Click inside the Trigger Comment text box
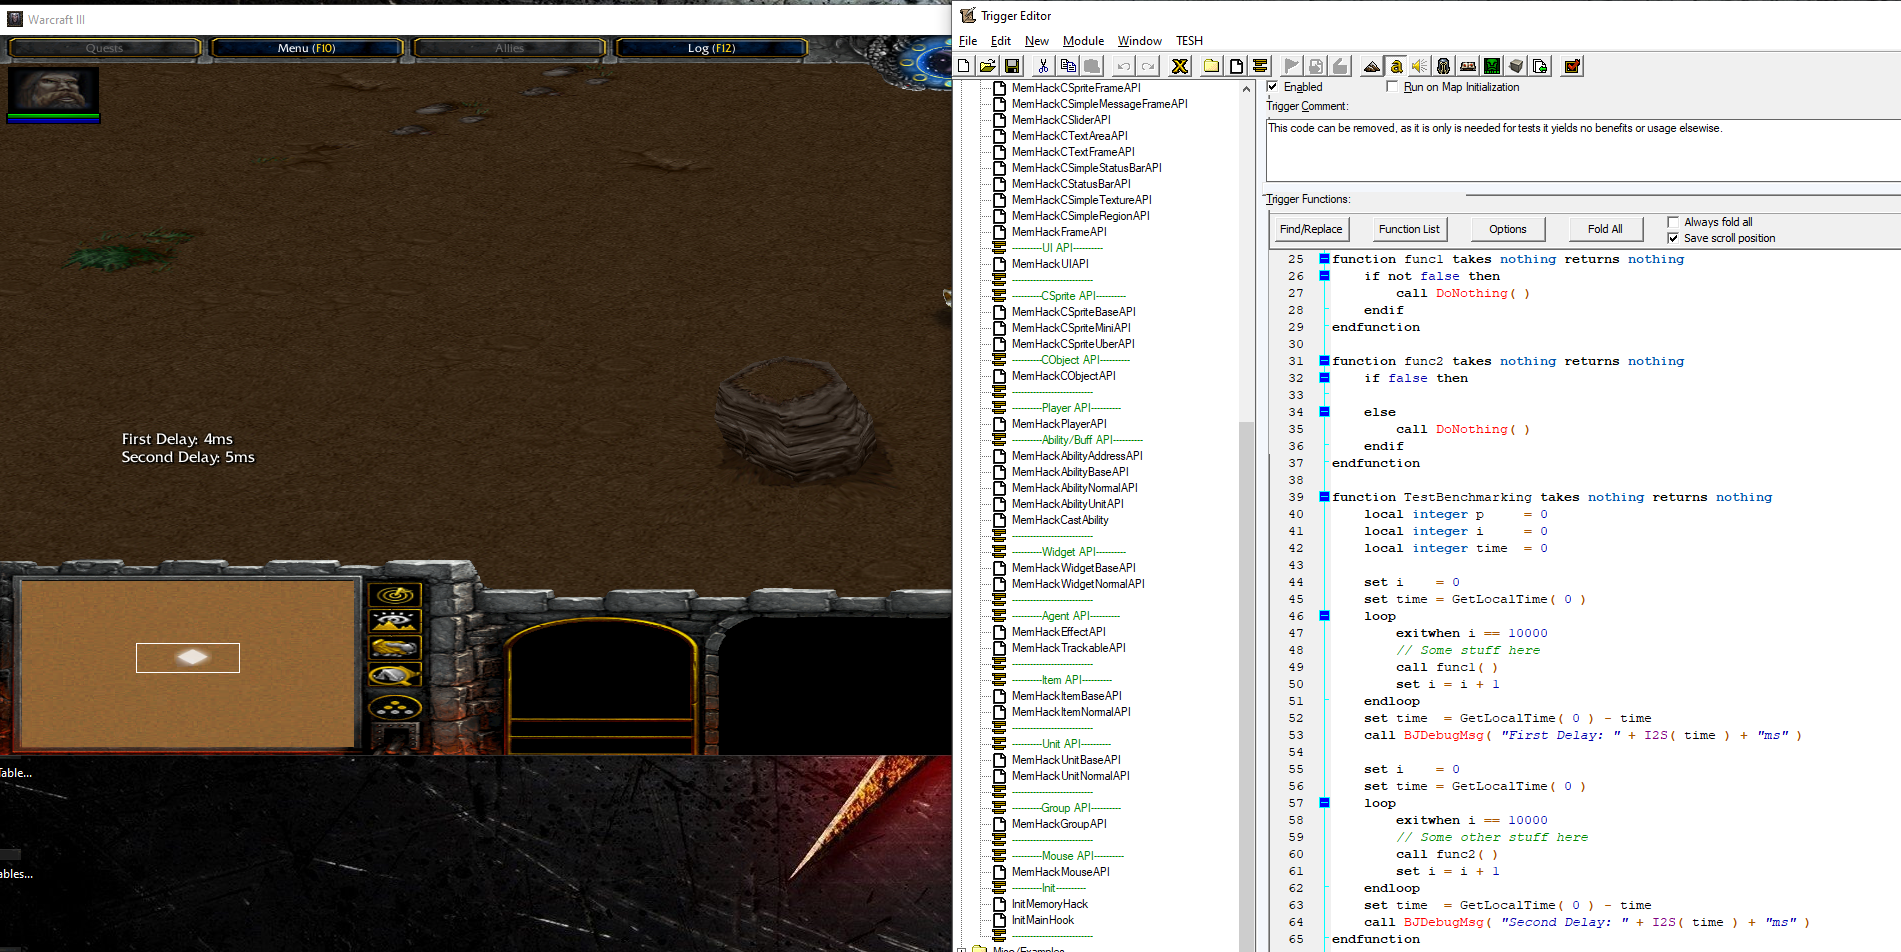Image resolution: width=1901 pixels, height=952 pixels. (x=1582, y=150)
